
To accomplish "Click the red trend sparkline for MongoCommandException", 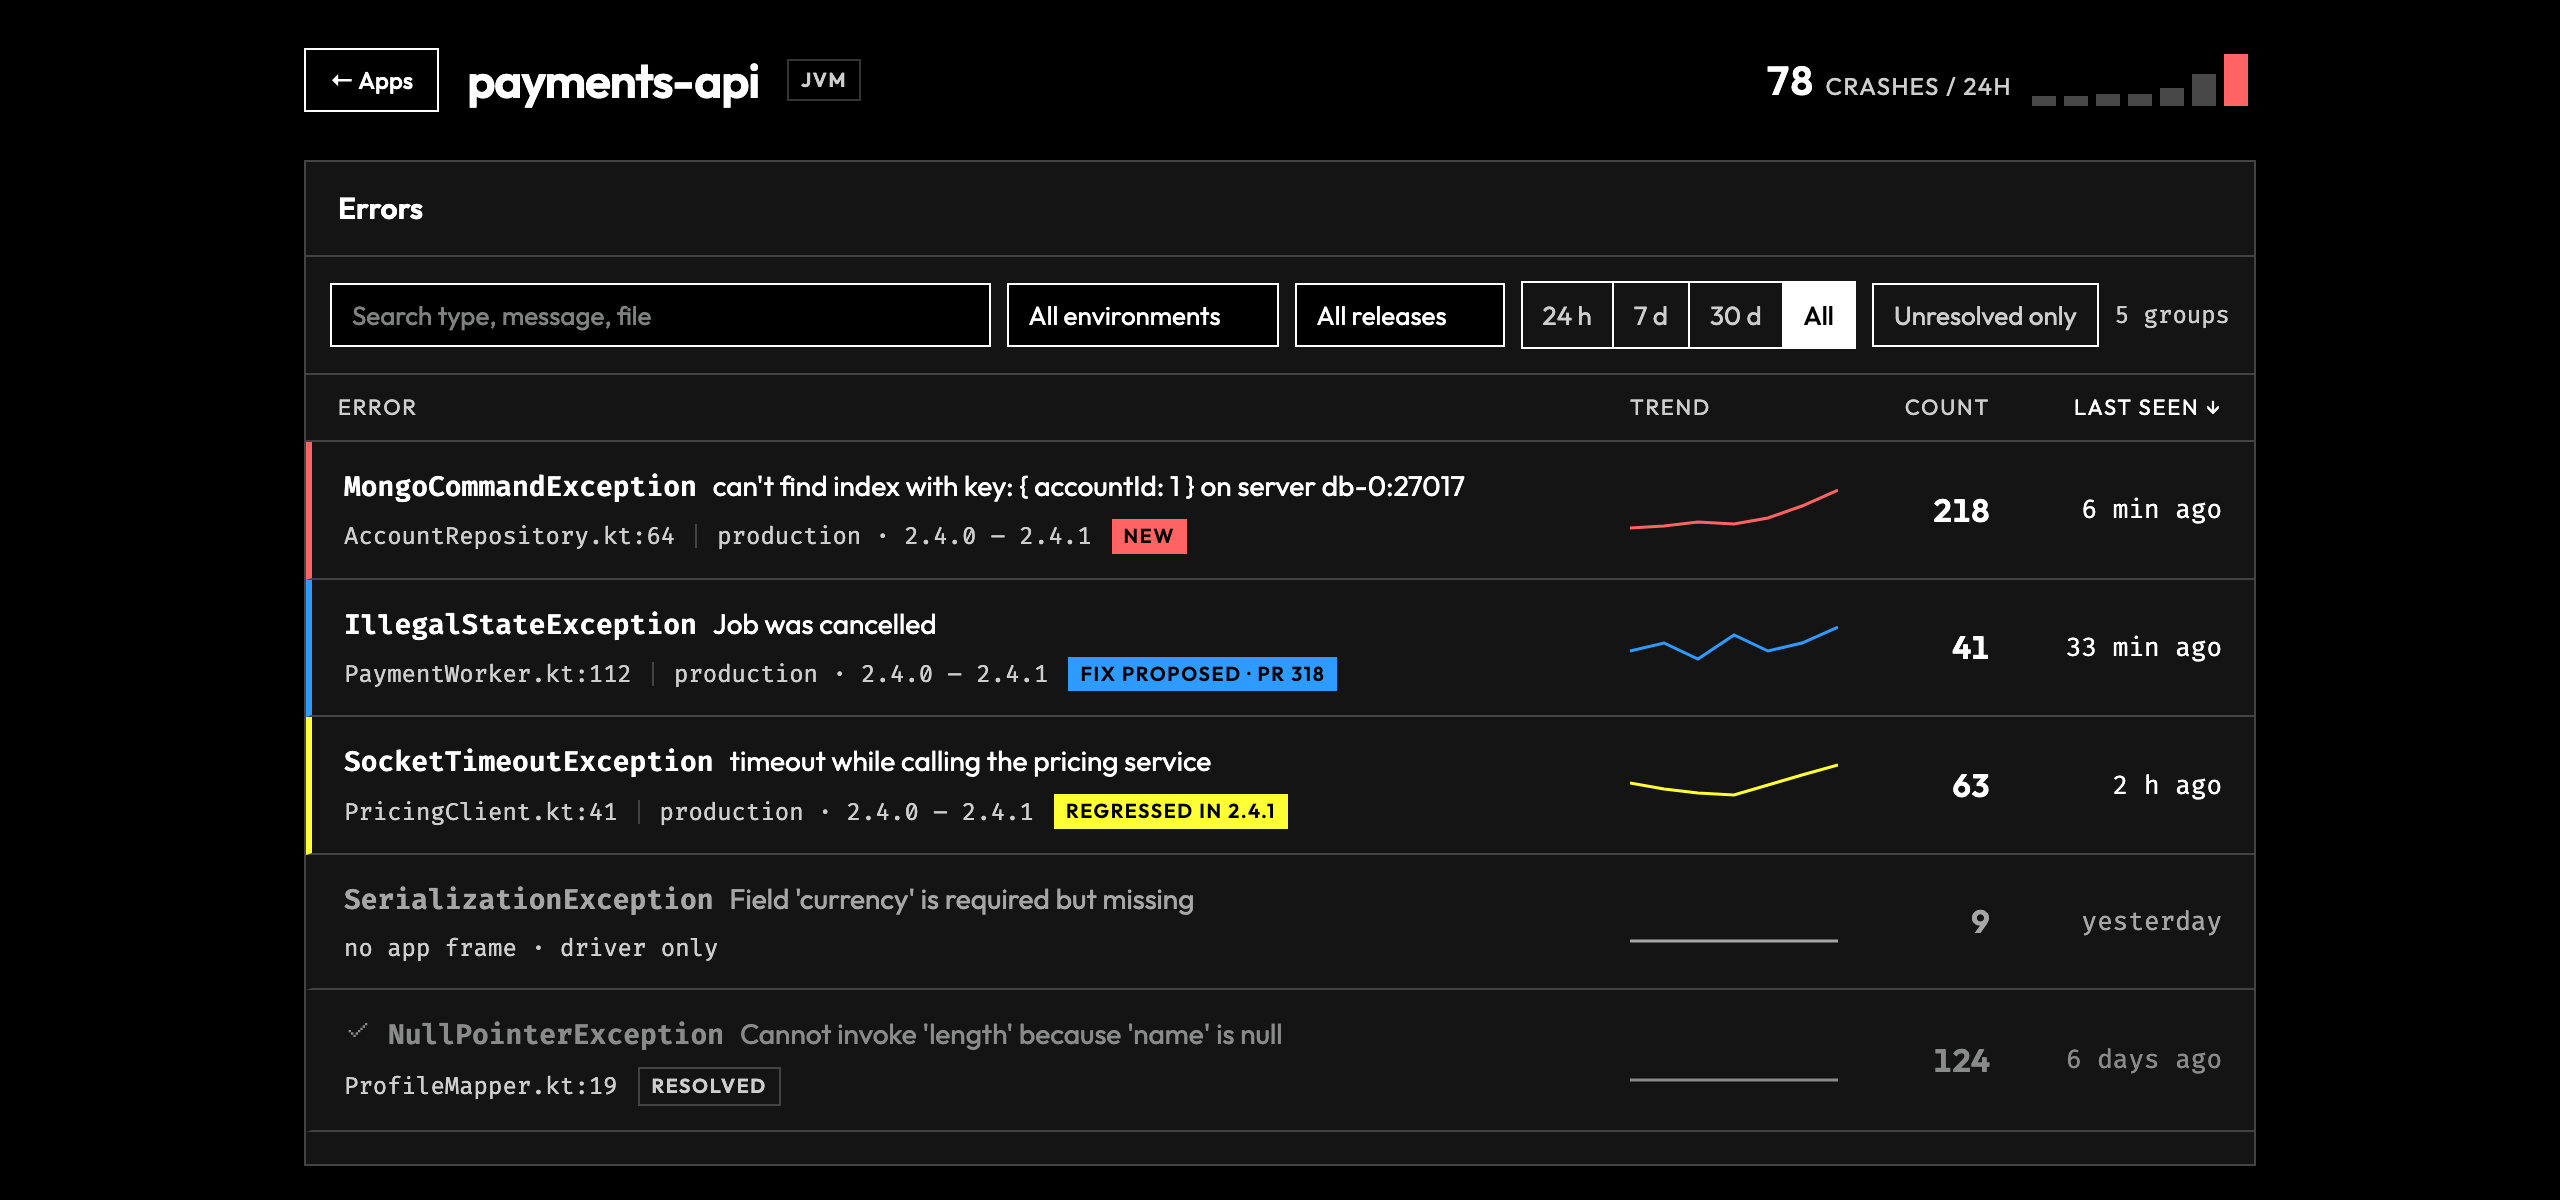I will [x=1733, y=509].
